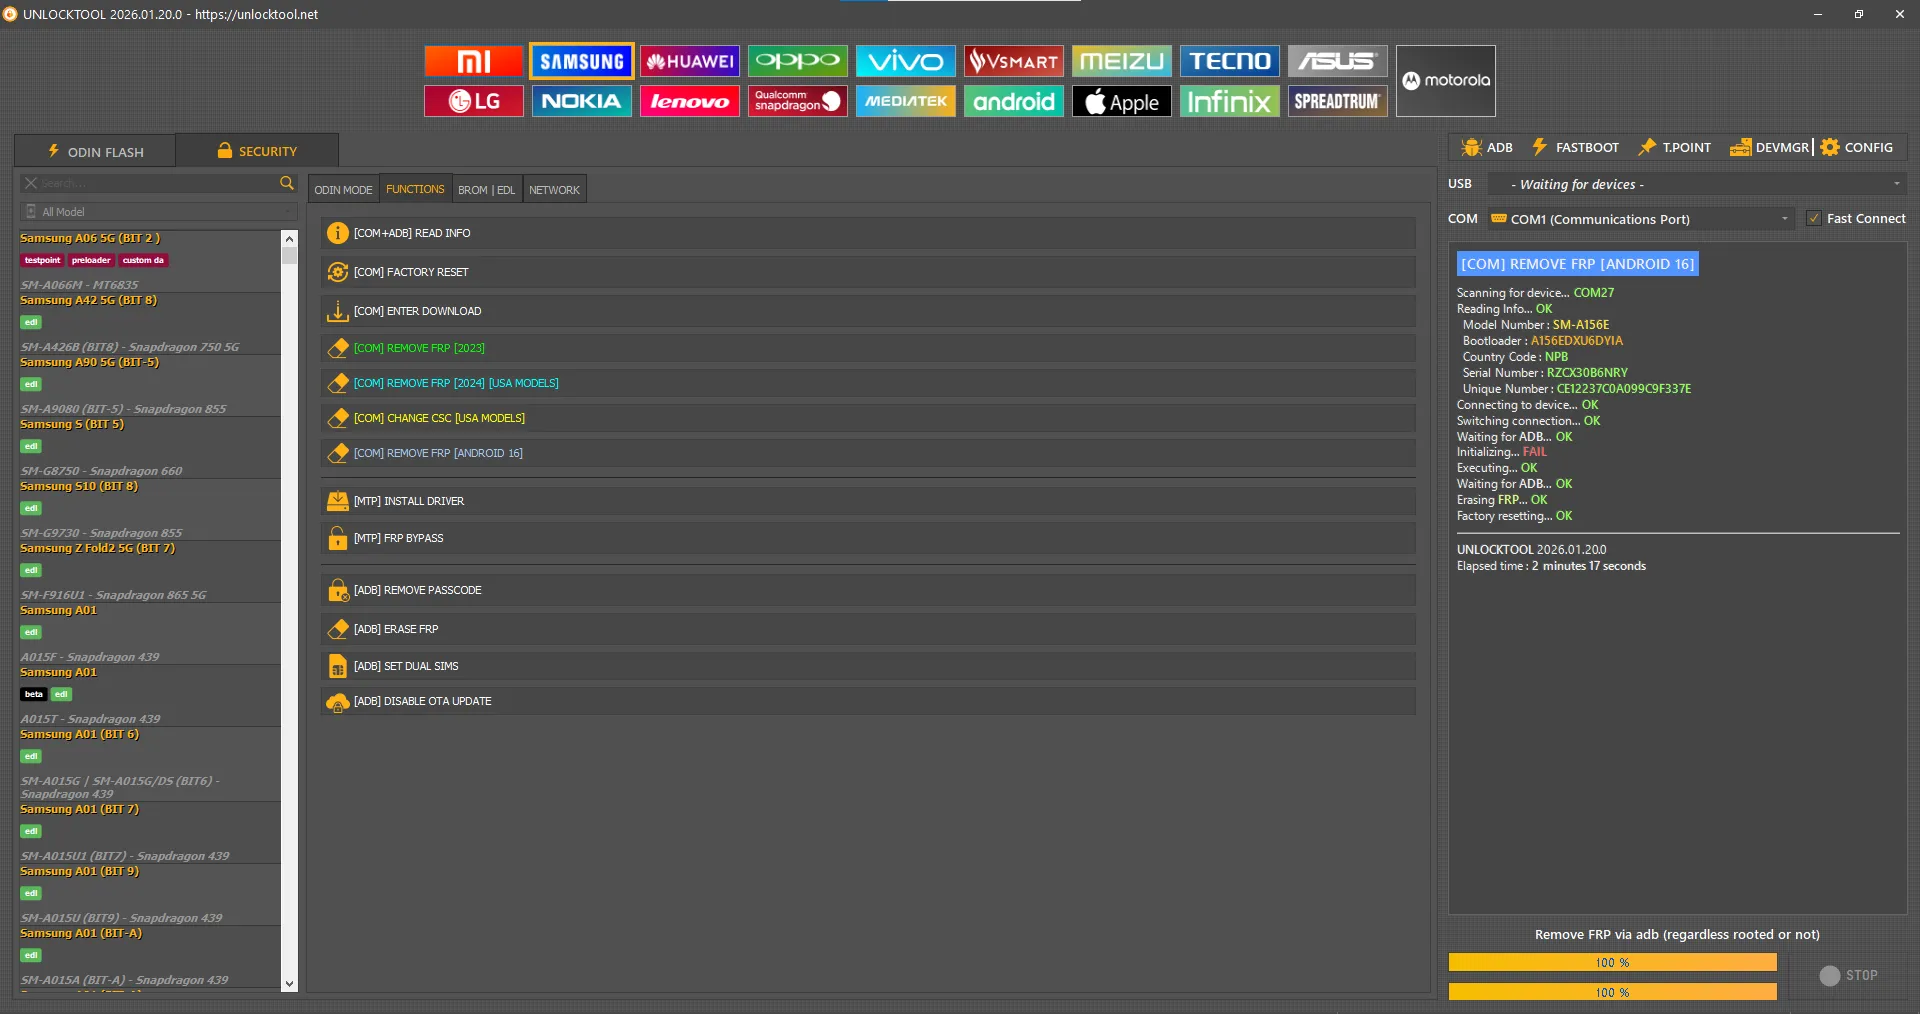The height and width of the screenshot is (1014, 1920).
Task: Click the Qualcomm Snapdragon brand icon
Action: (x=797, y=101)
